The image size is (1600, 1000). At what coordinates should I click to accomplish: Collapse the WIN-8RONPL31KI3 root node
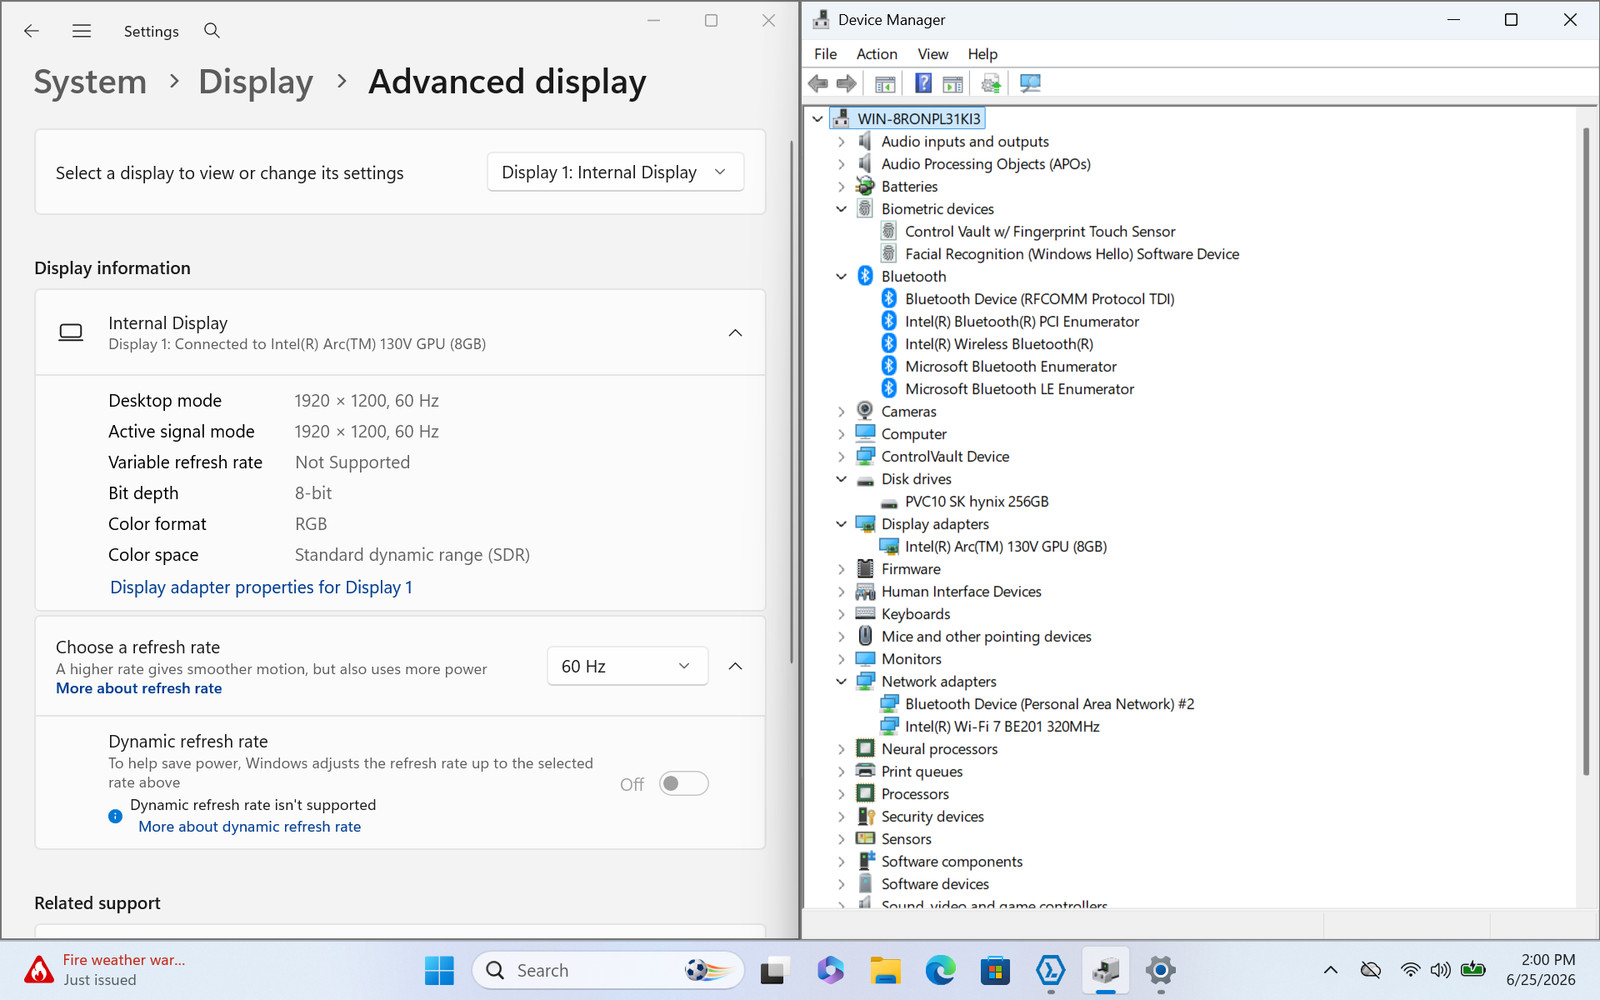[817, 119]
